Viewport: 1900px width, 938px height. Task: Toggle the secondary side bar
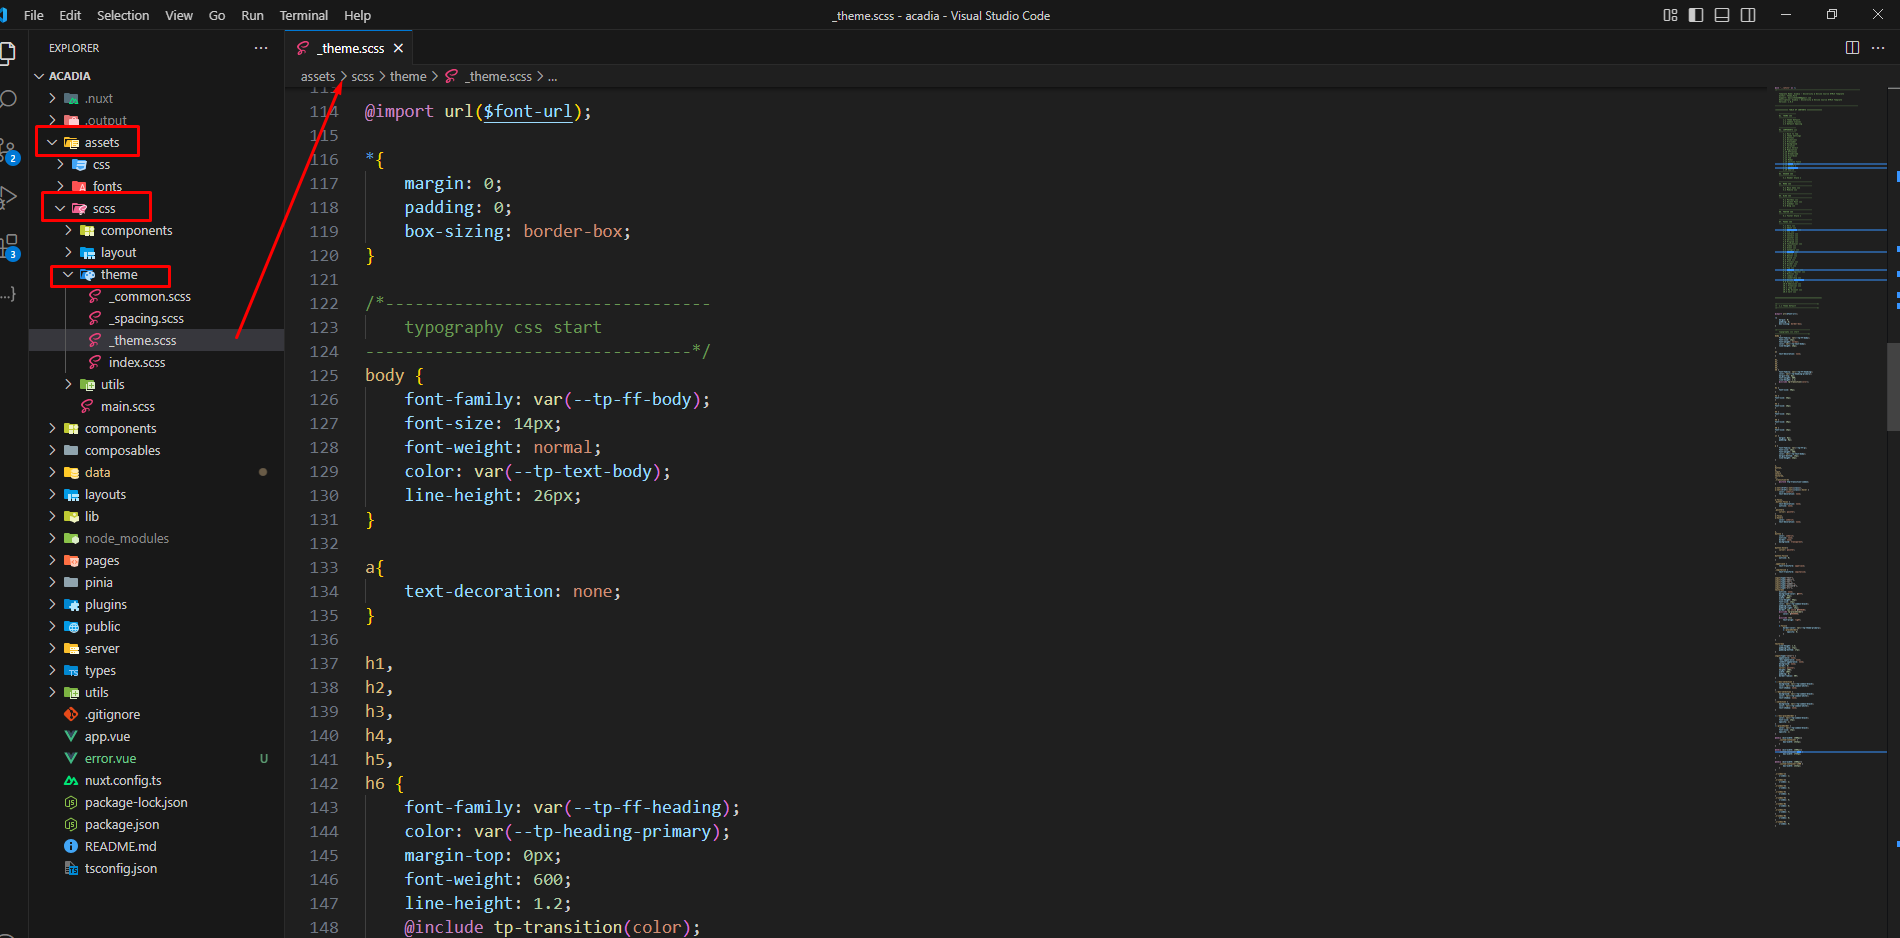(x=1748, y=15)
